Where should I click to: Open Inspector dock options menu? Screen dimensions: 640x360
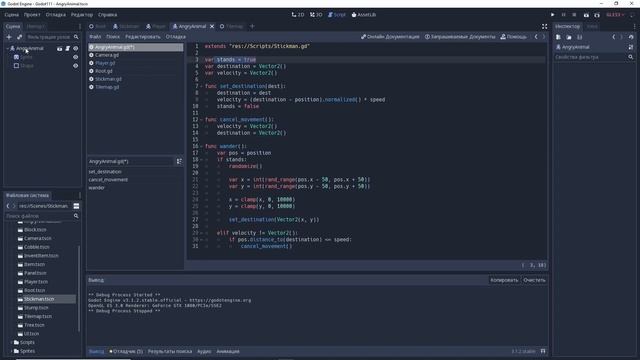[x=634, y=27]
